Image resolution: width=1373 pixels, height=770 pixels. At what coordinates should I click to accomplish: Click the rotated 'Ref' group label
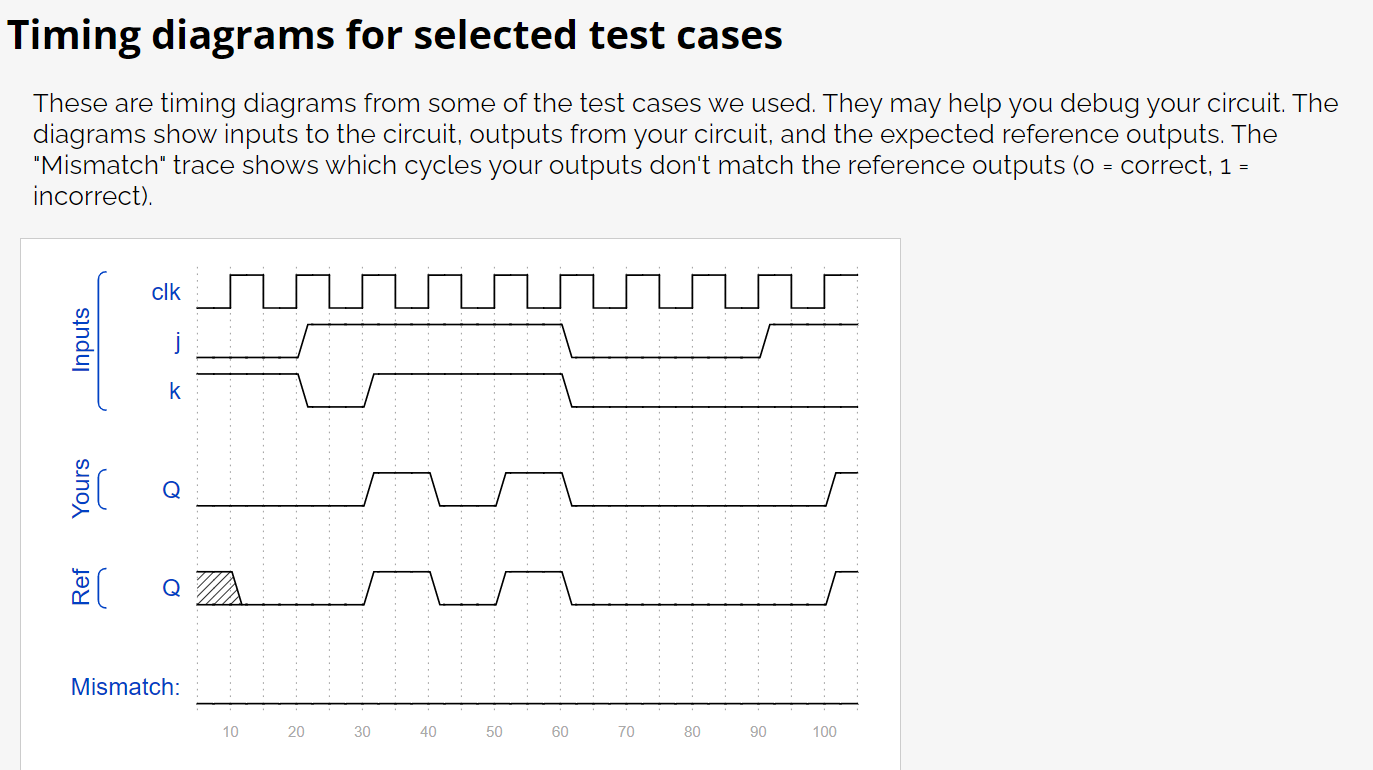[x=82, y=587]
